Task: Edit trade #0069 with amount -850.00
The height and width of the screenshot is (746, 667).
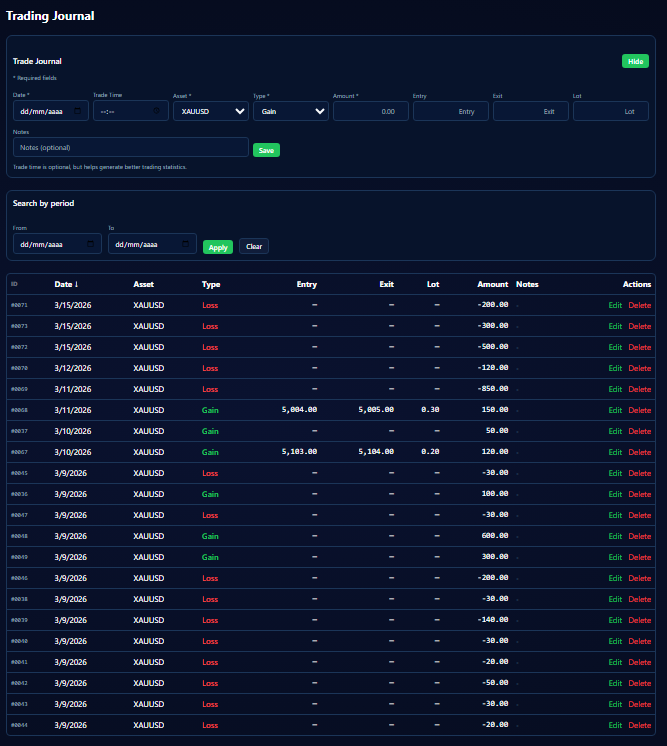Action: click(615, 389)
